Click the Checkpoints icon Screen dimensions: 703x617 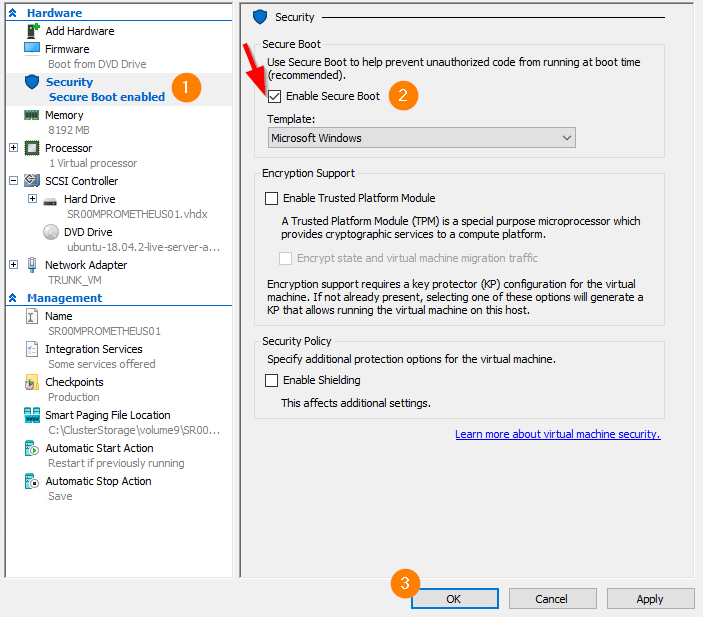(31, 382)
